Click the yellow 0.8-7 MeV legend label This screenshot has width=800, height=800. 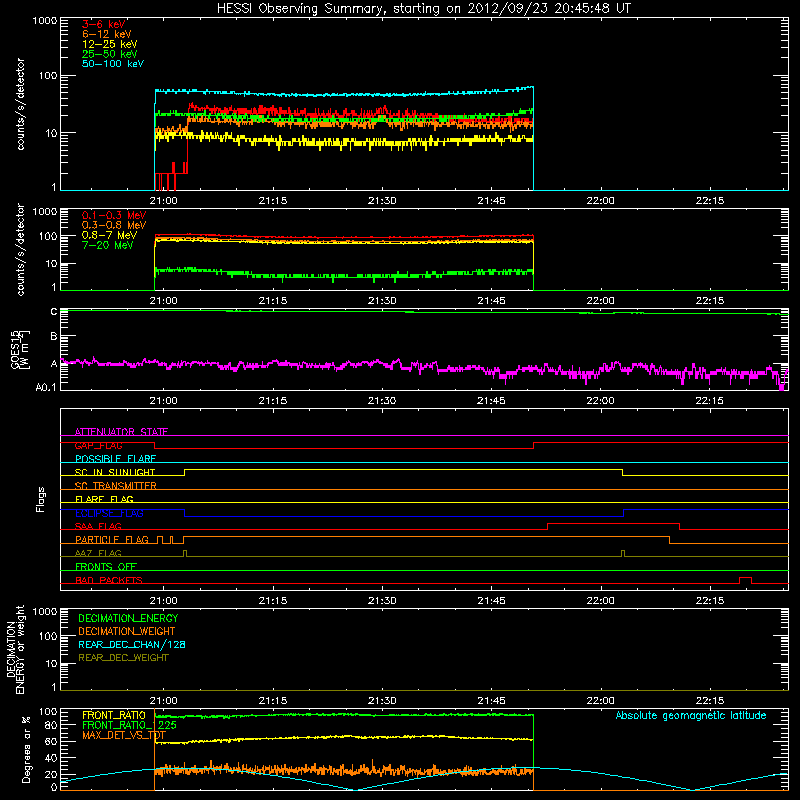point(110,235)
